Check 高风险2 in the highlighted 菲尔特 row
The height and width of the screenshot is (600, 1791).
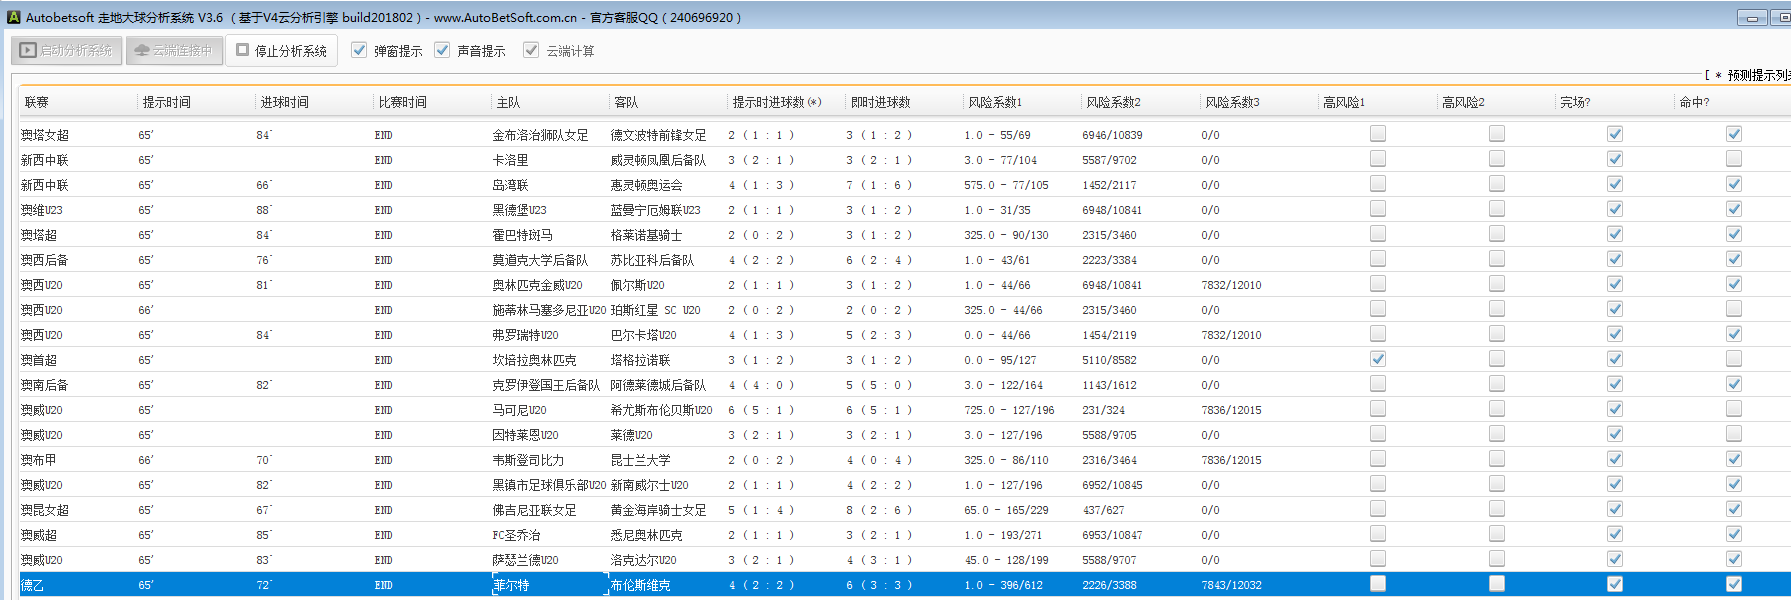[1496, 584]
